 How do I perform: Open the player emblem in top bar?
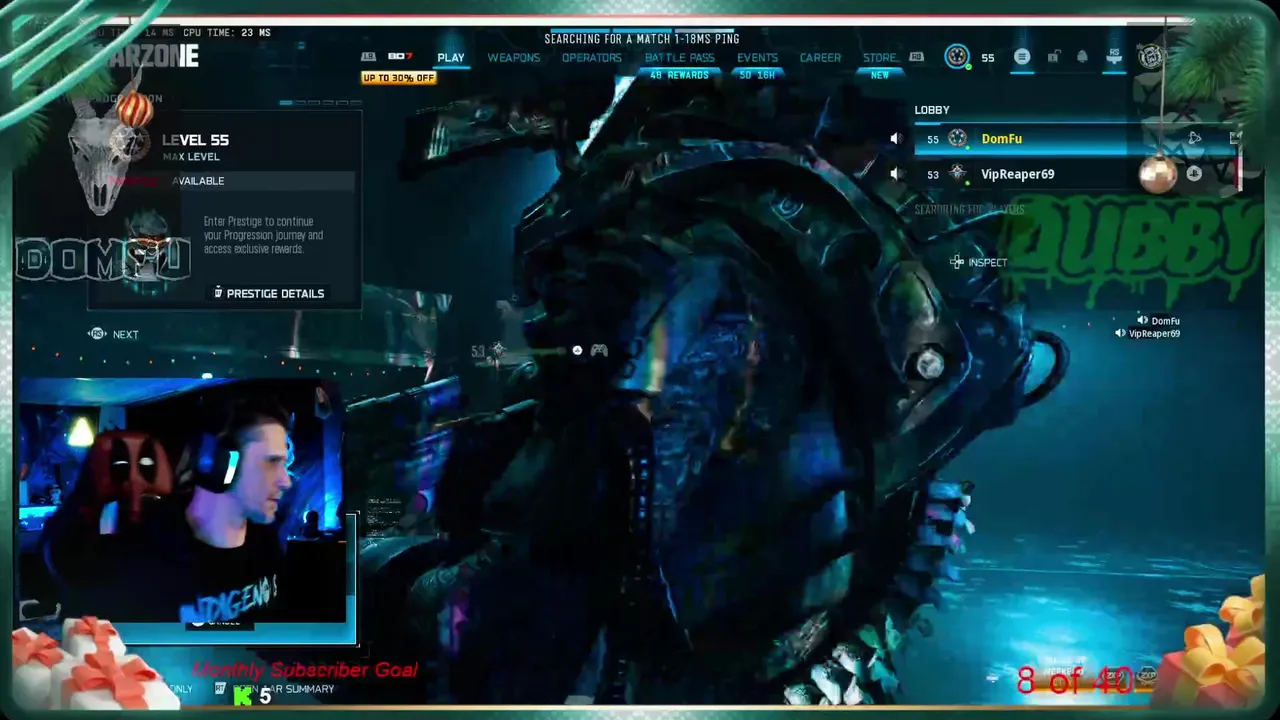click(957, 57)
